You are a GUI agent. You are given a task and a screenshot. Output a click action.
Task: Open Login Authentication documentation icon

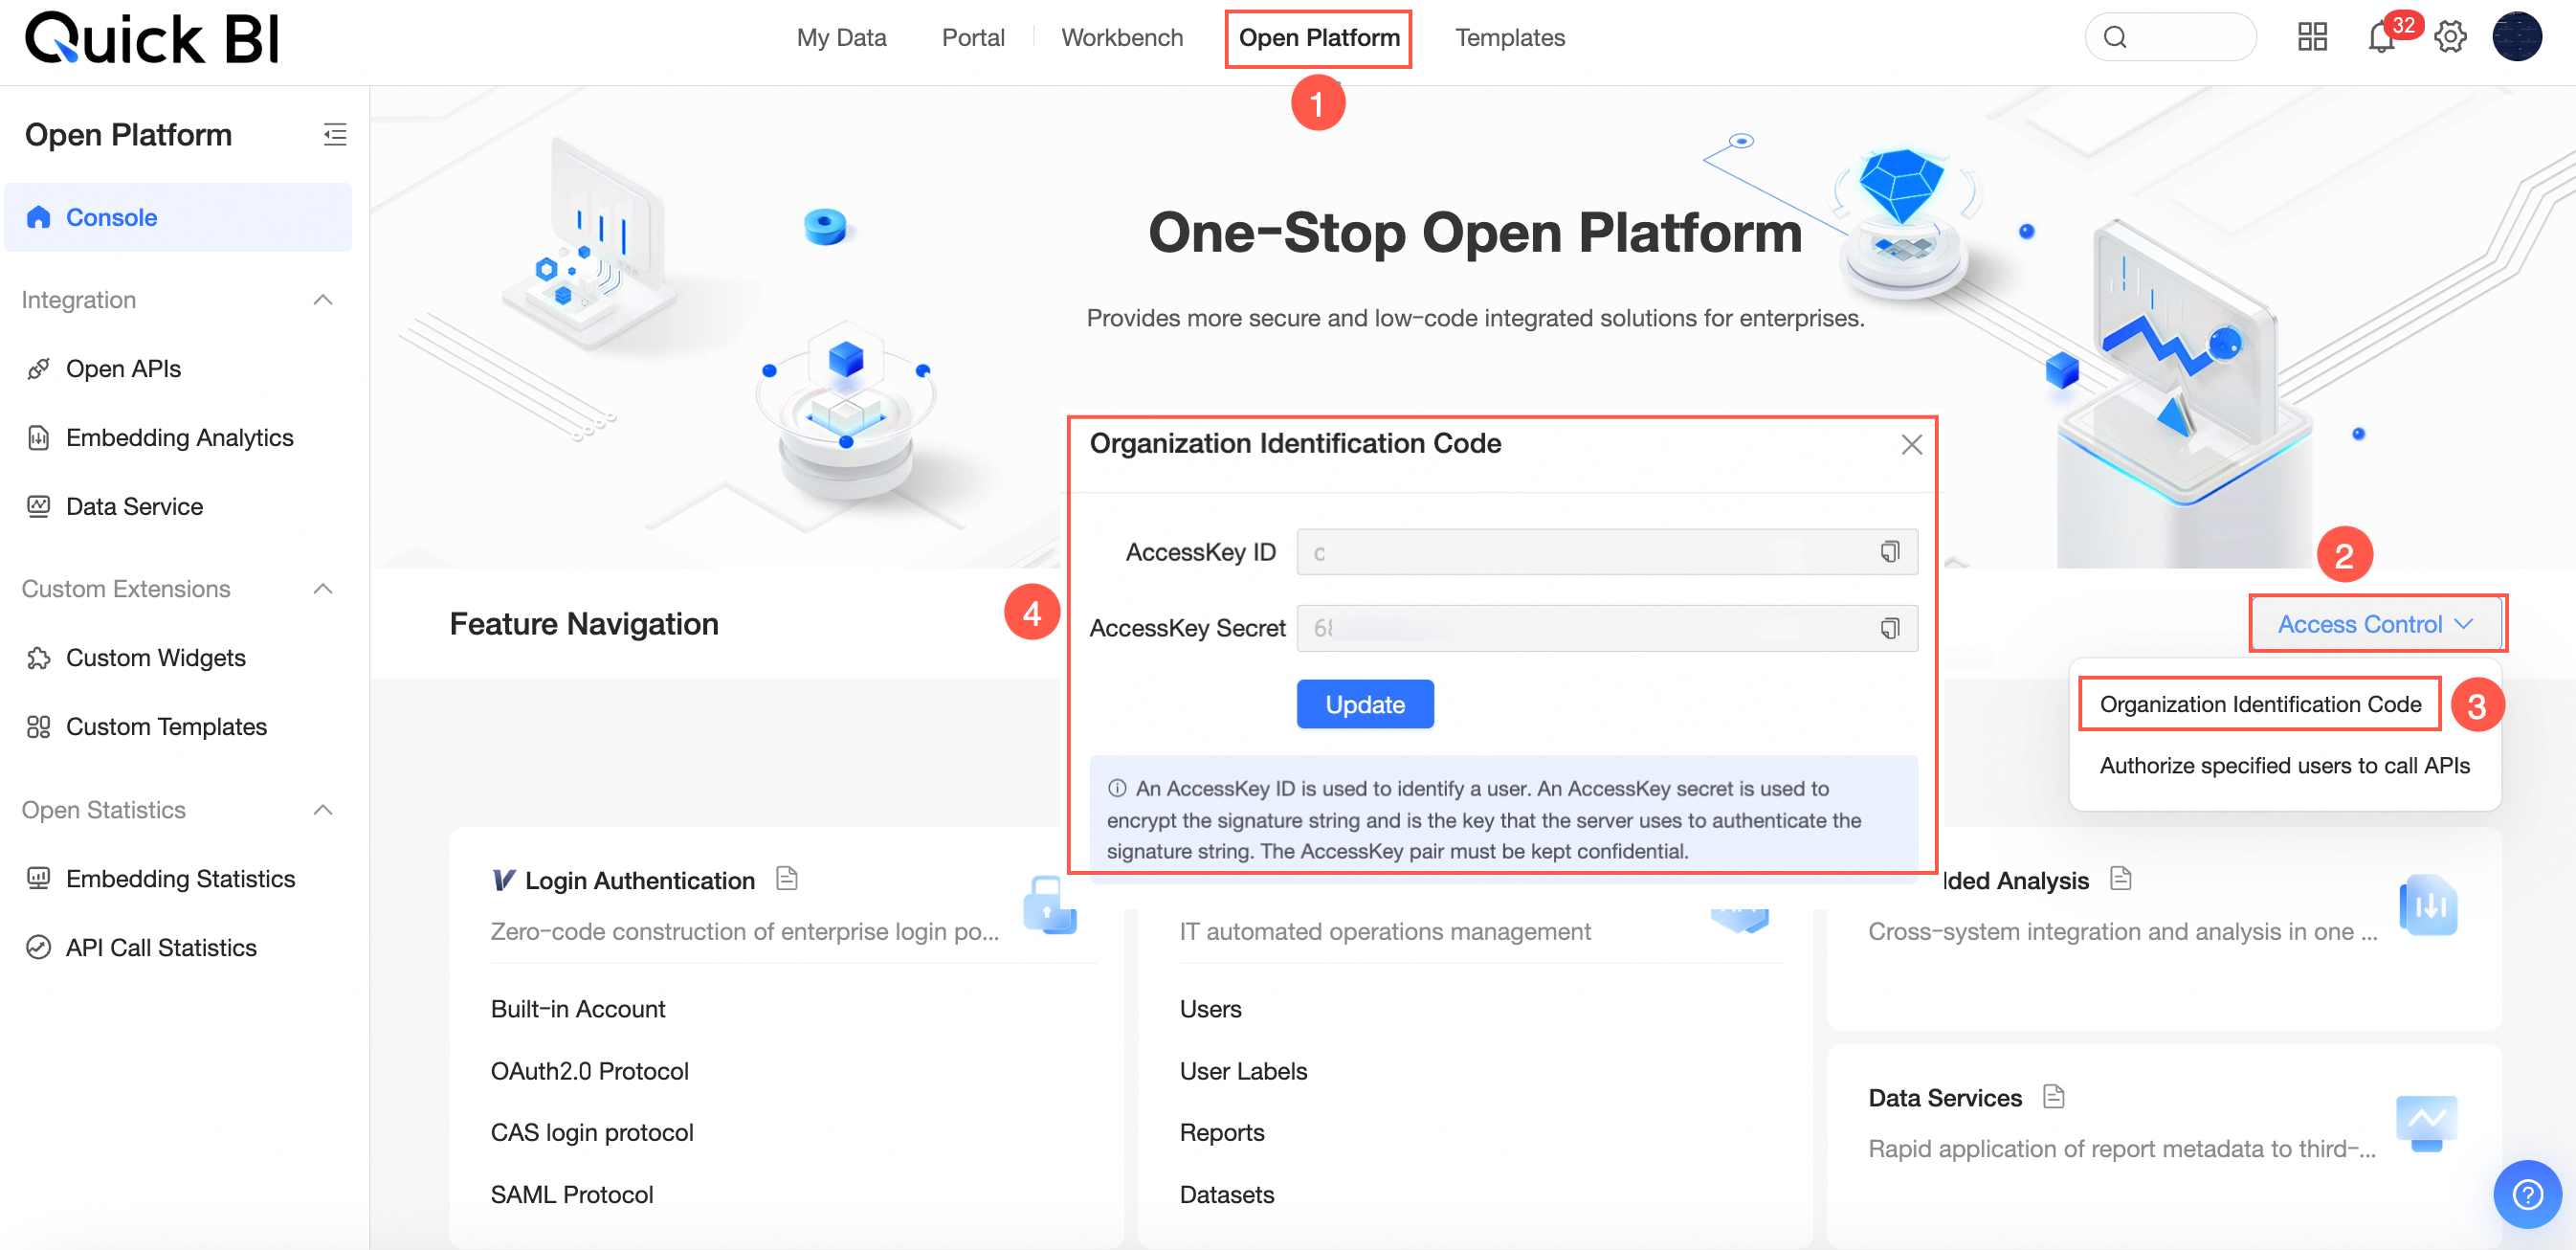787,878
